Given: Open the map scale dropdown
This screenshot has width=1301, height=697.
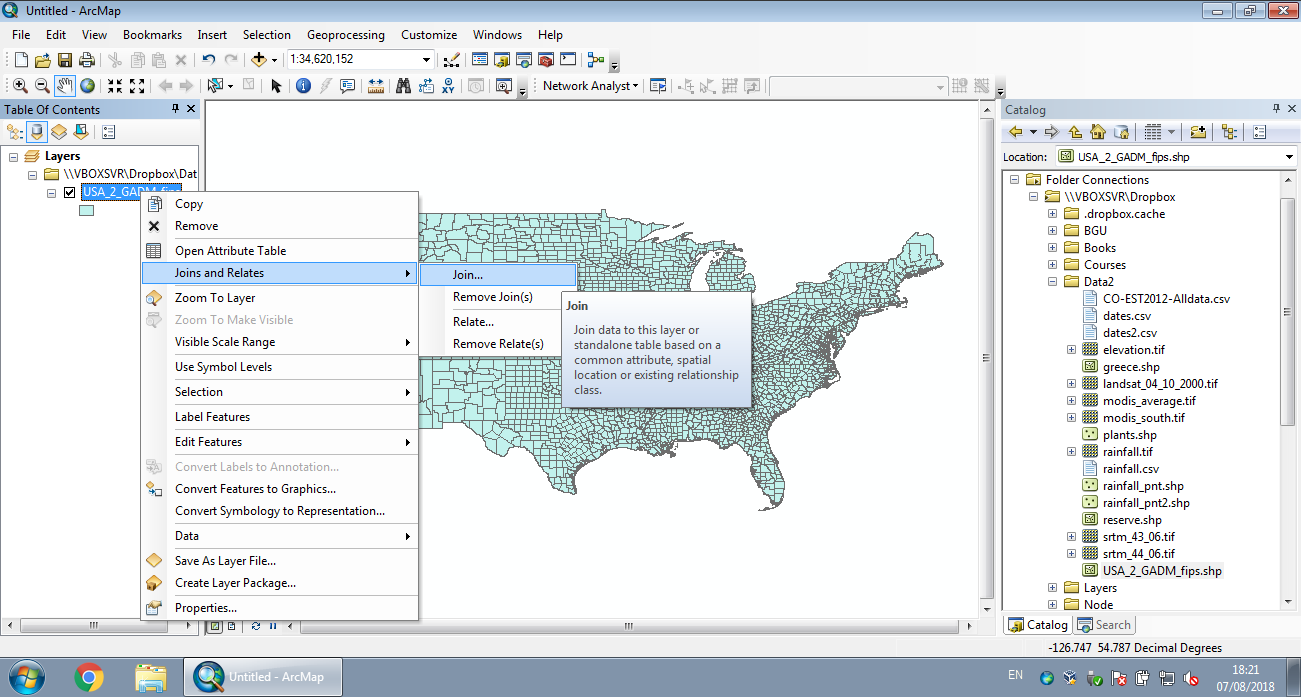Looking at the screenshot, I should [x=426, y=59].
